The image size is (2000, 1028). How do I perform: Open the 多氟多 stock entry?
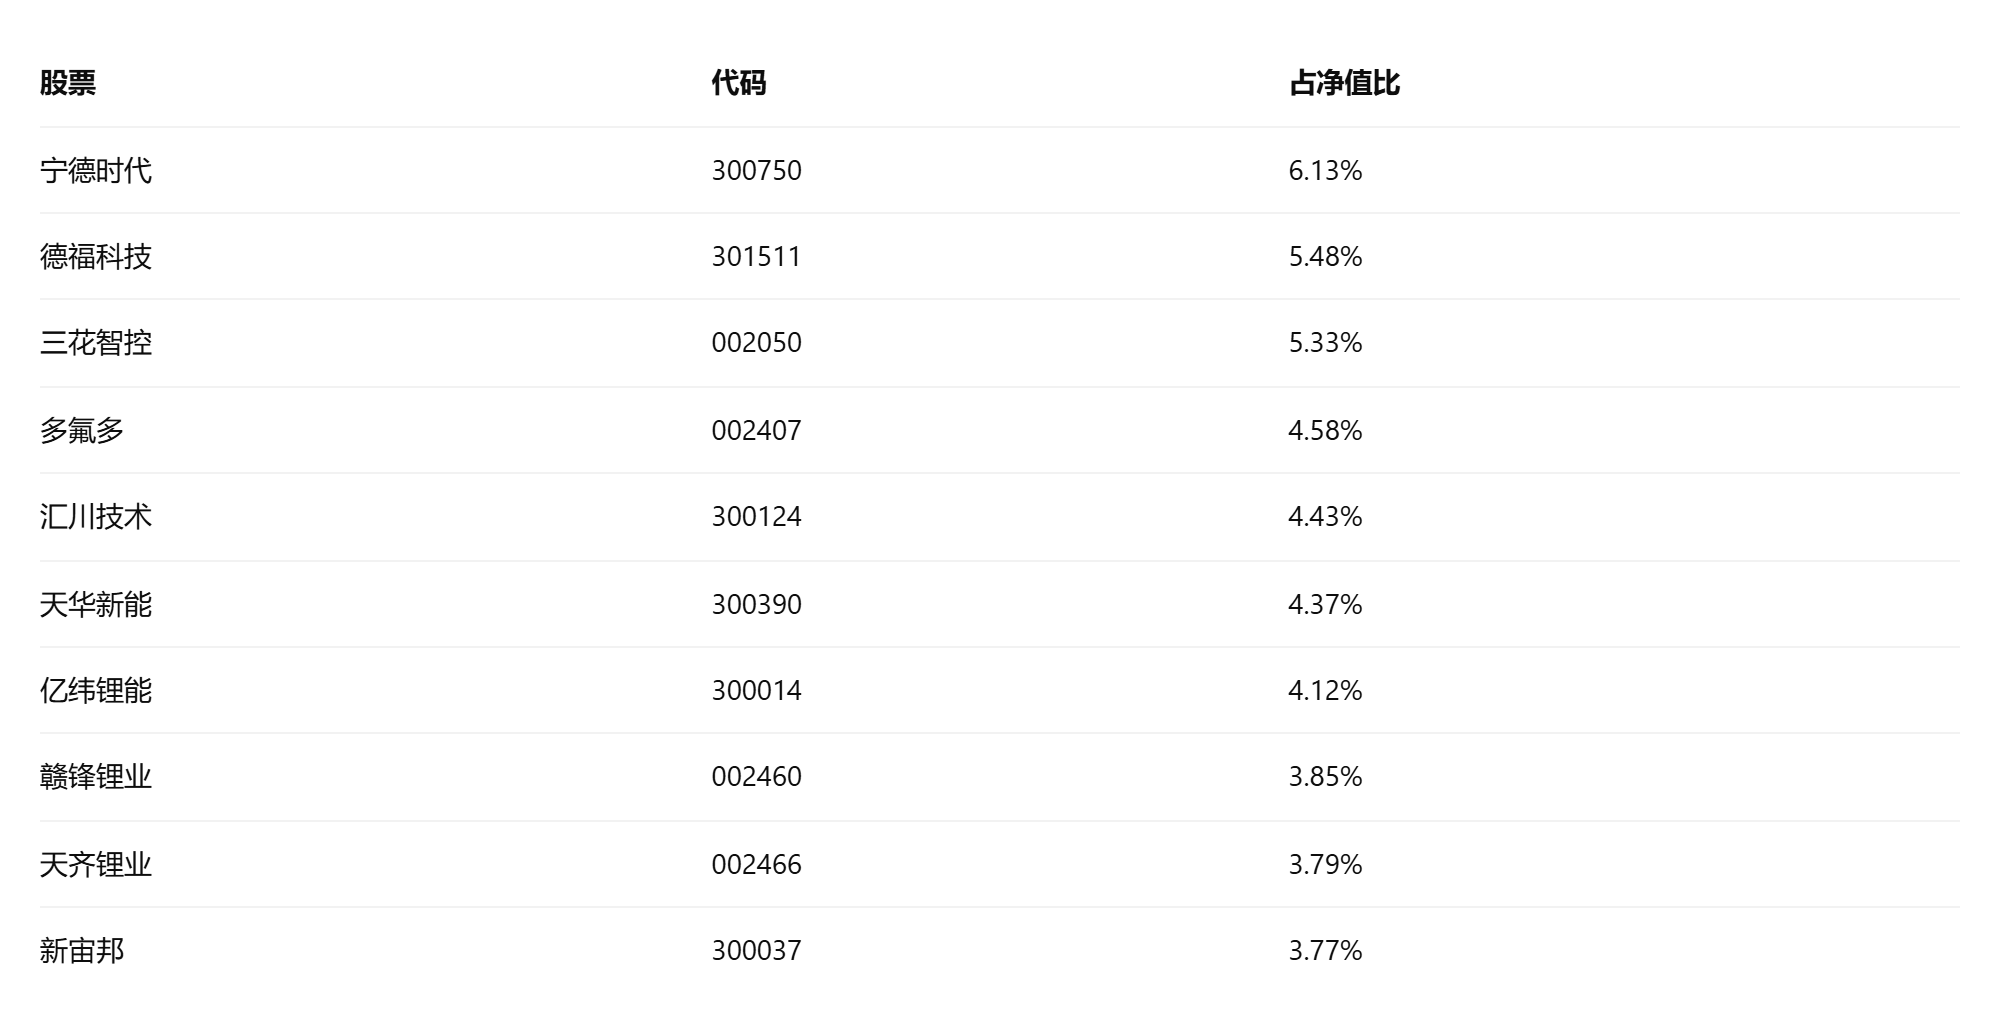(x=82, y=431)
